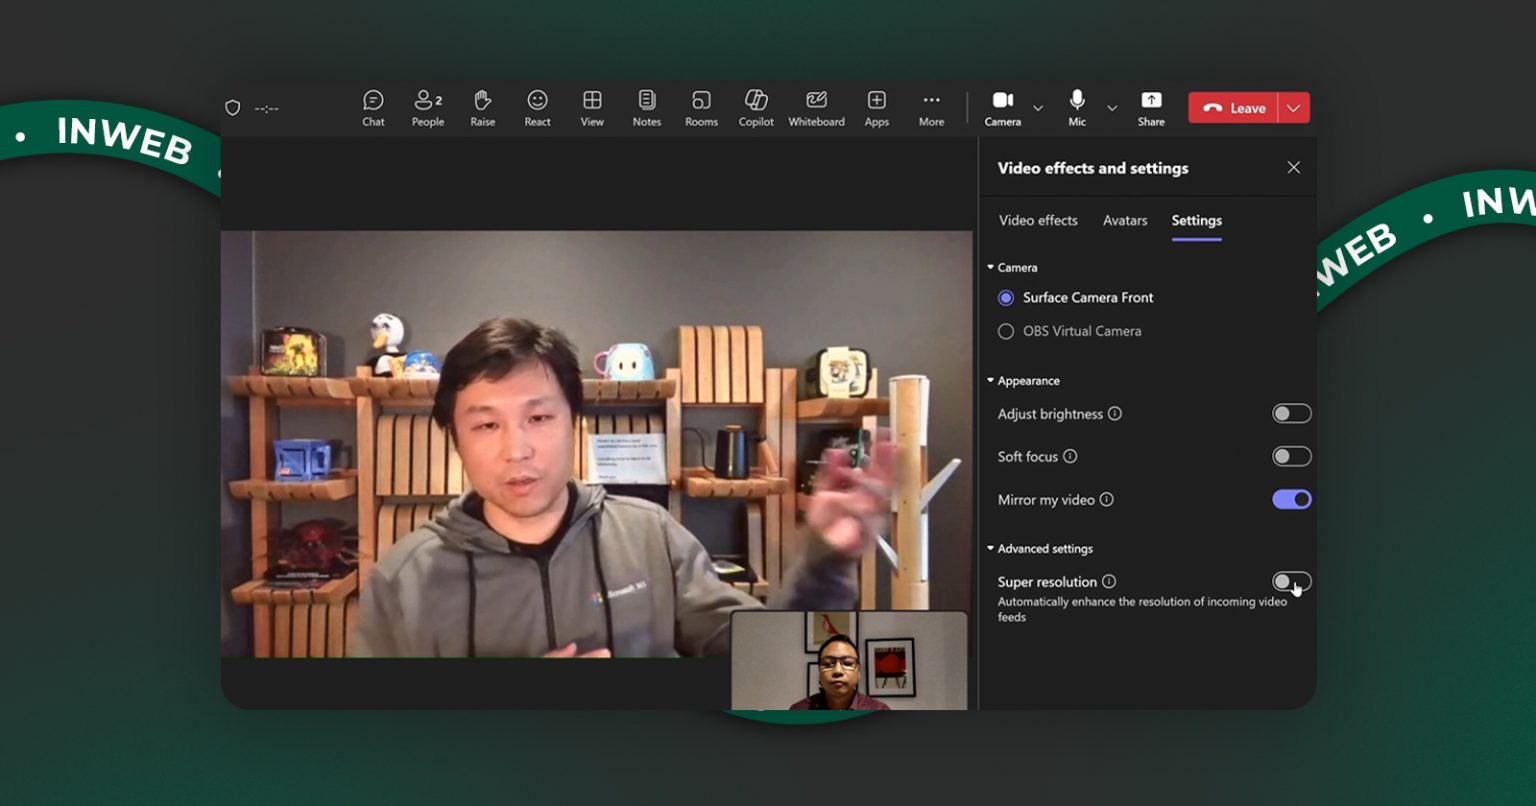Switch to the Video effects tab
Image resolution: width=1536 pixels, height=806 pixels.
pyautogui.click(x=1038, y=220)
